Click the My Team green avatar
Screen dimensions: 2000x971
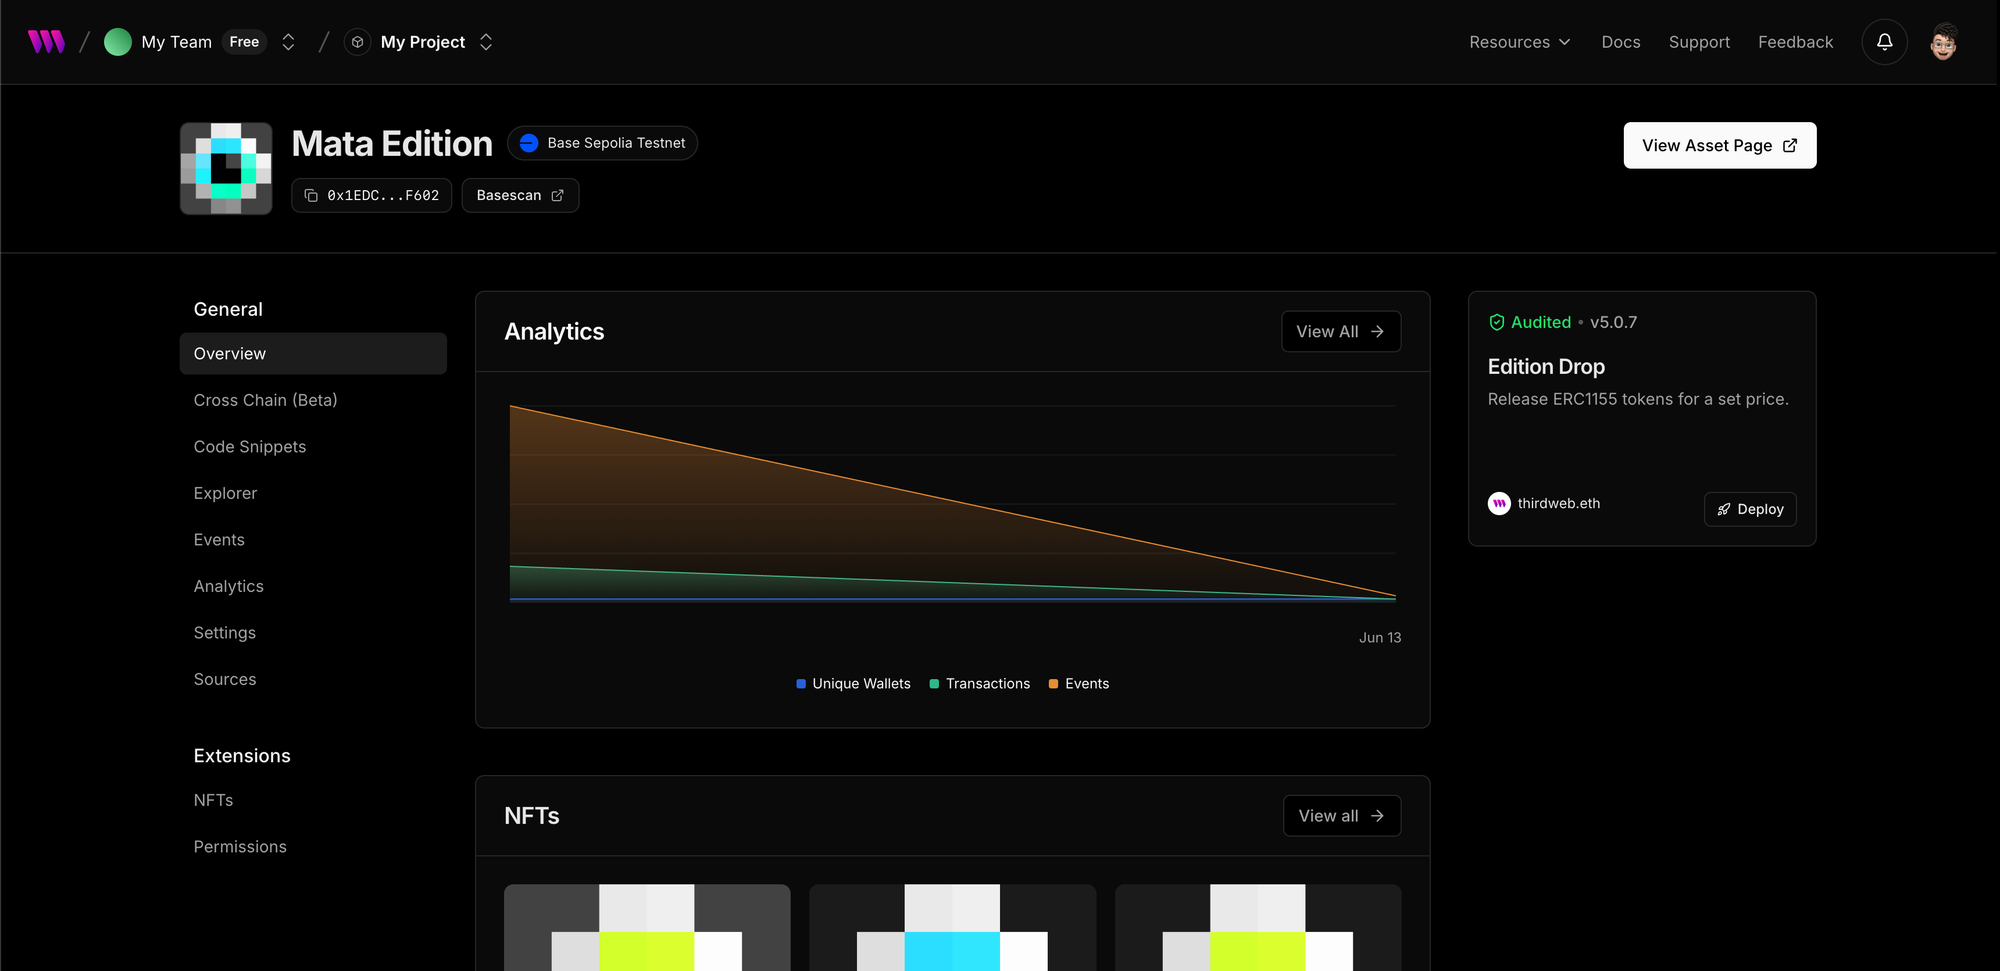click(x=118, y=42)
